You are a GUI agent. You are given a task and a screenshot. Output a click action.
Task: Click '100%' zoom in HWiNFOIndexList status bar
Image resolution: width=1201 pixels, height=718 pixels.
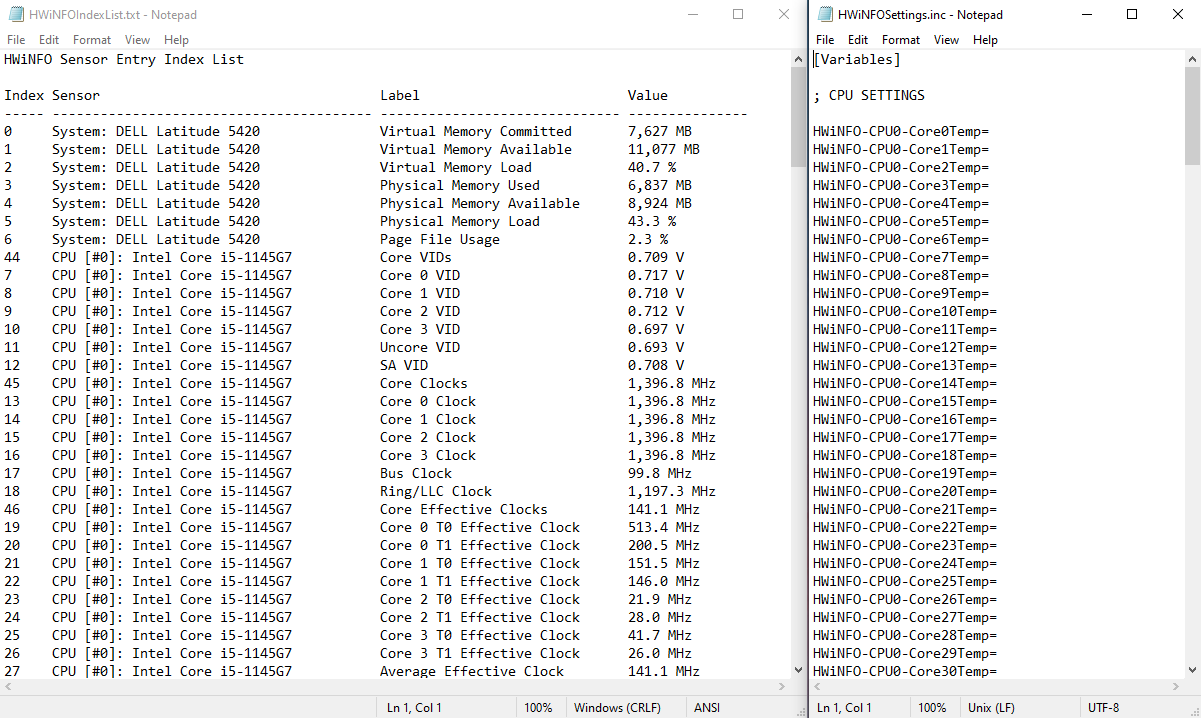(x=538, y=707)
